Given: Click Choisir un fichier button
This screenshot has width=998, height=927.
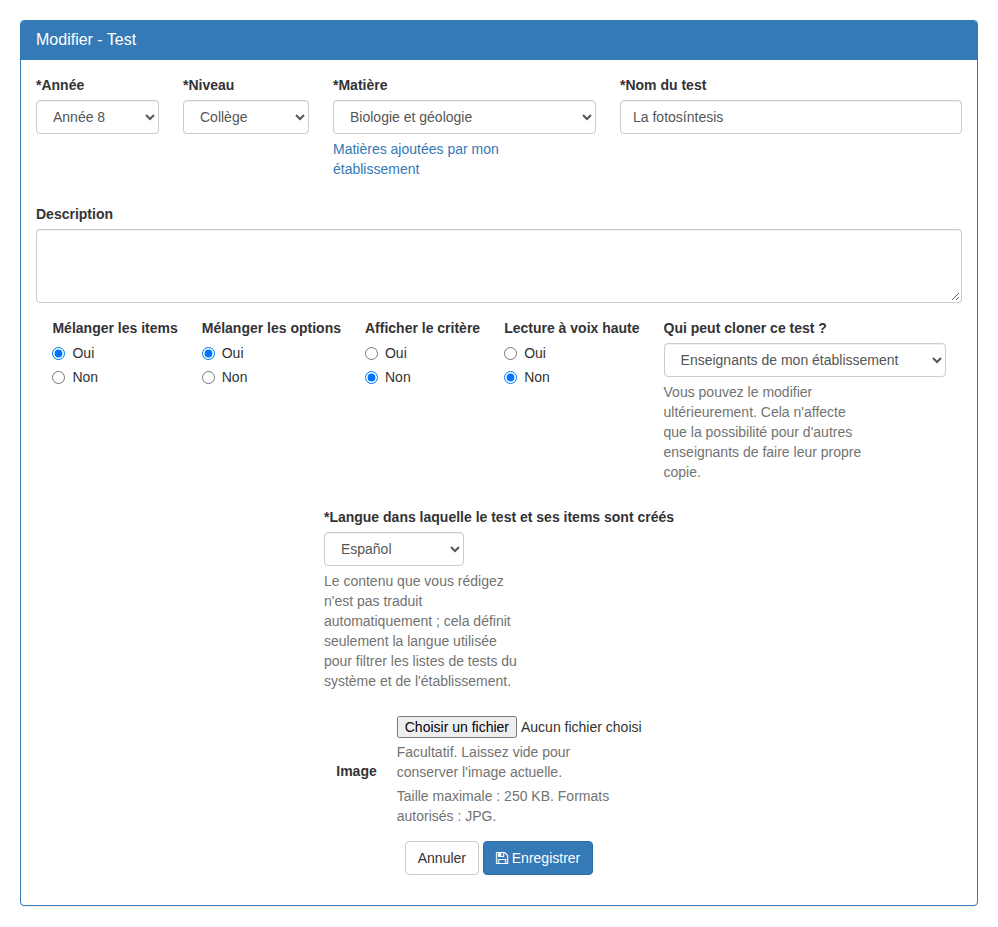Looking at the screenshot, I should point(456,727).
